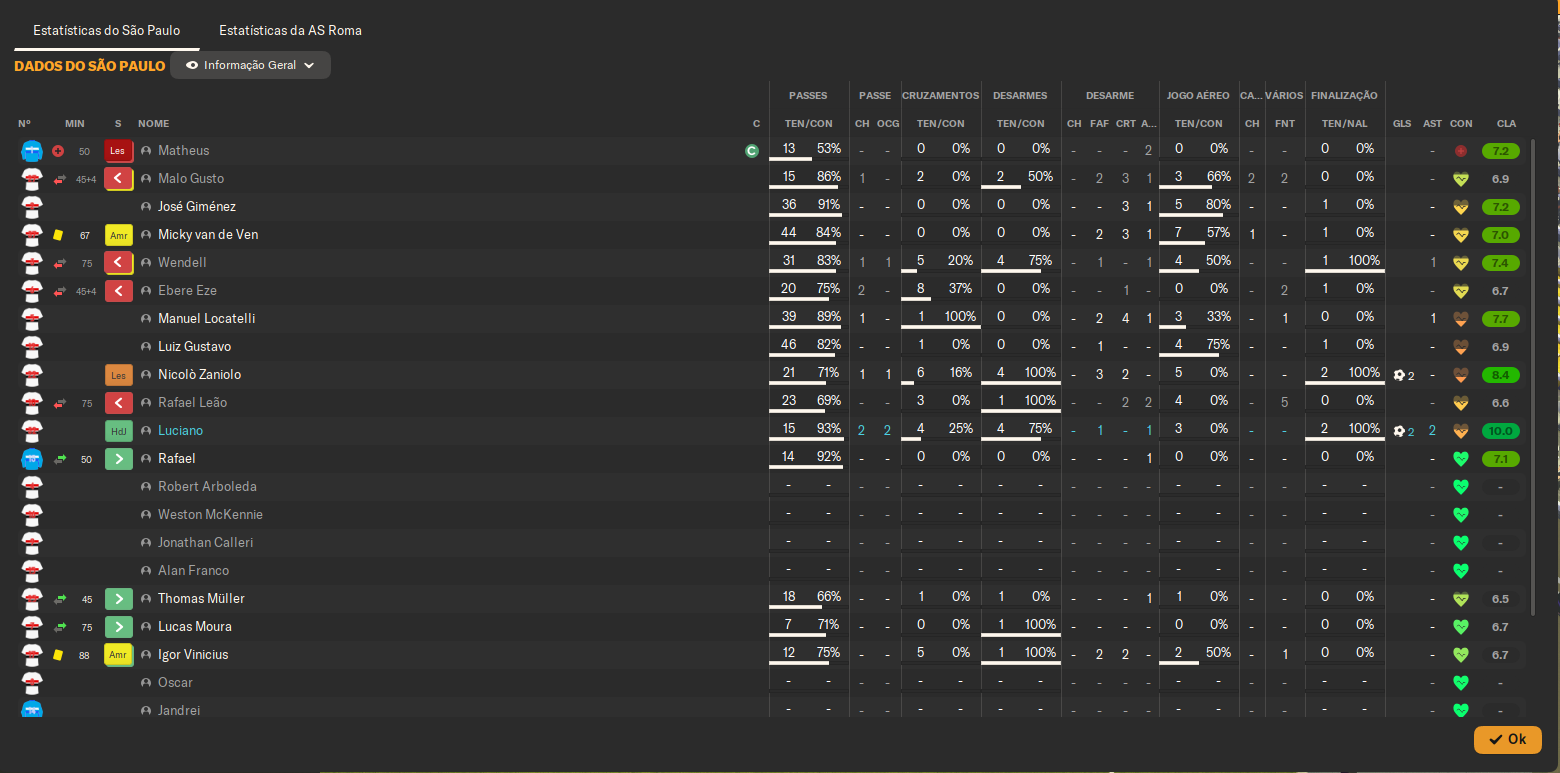The image size is (1560, 773).
Task: Click Luciano's 10.0 rating pill
Action: pyautogui.click(x=1501, y=431)
